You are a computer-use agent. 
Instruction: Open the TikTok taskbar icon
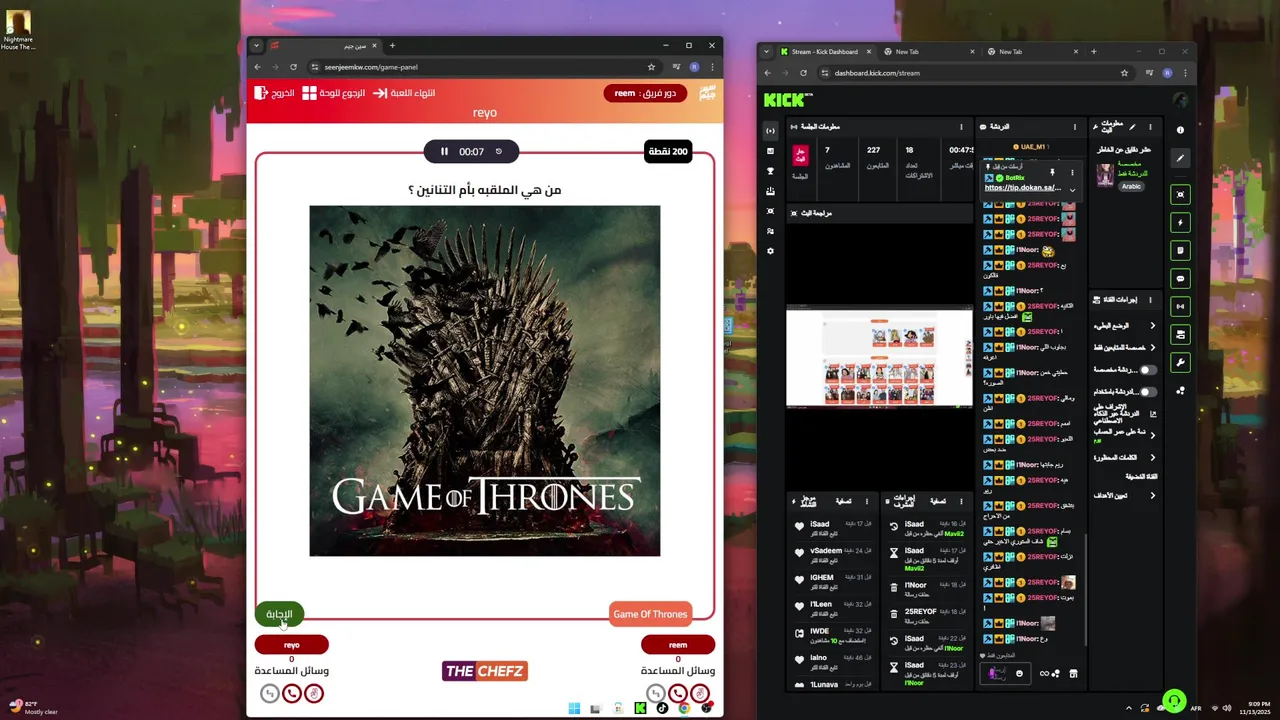coord(662,708)
